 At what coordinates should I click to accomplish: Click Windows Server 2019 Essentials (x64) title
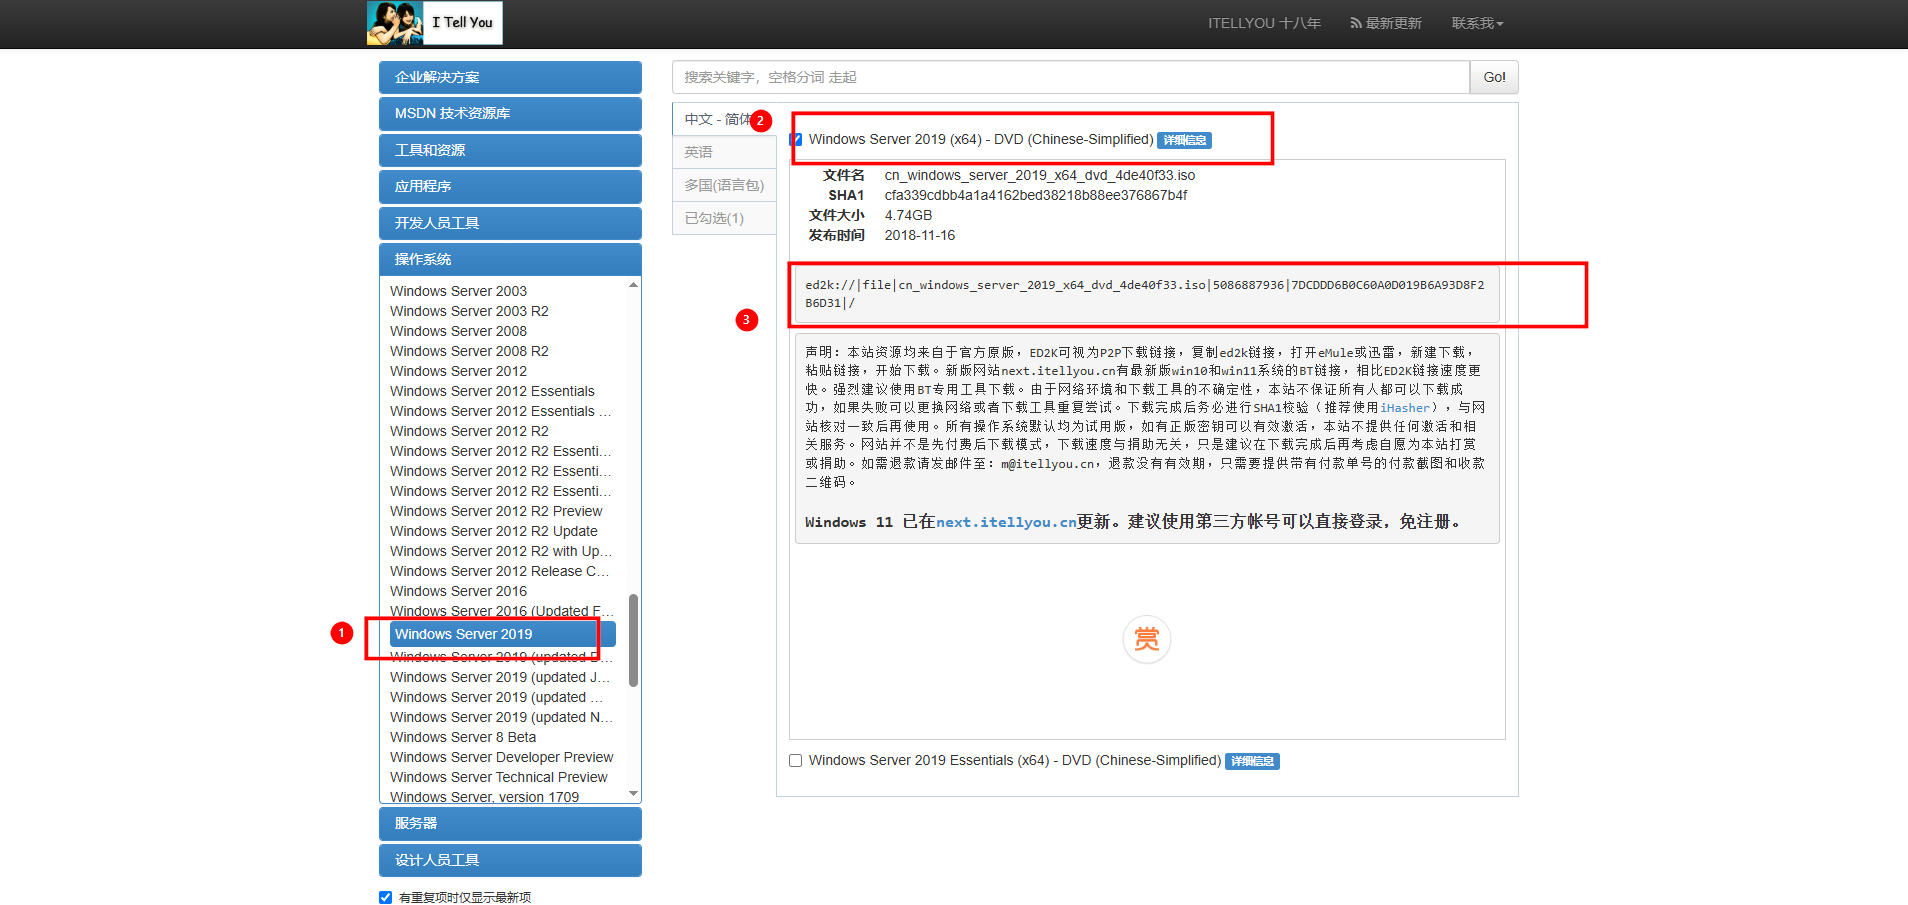(x=1015, y=761)
